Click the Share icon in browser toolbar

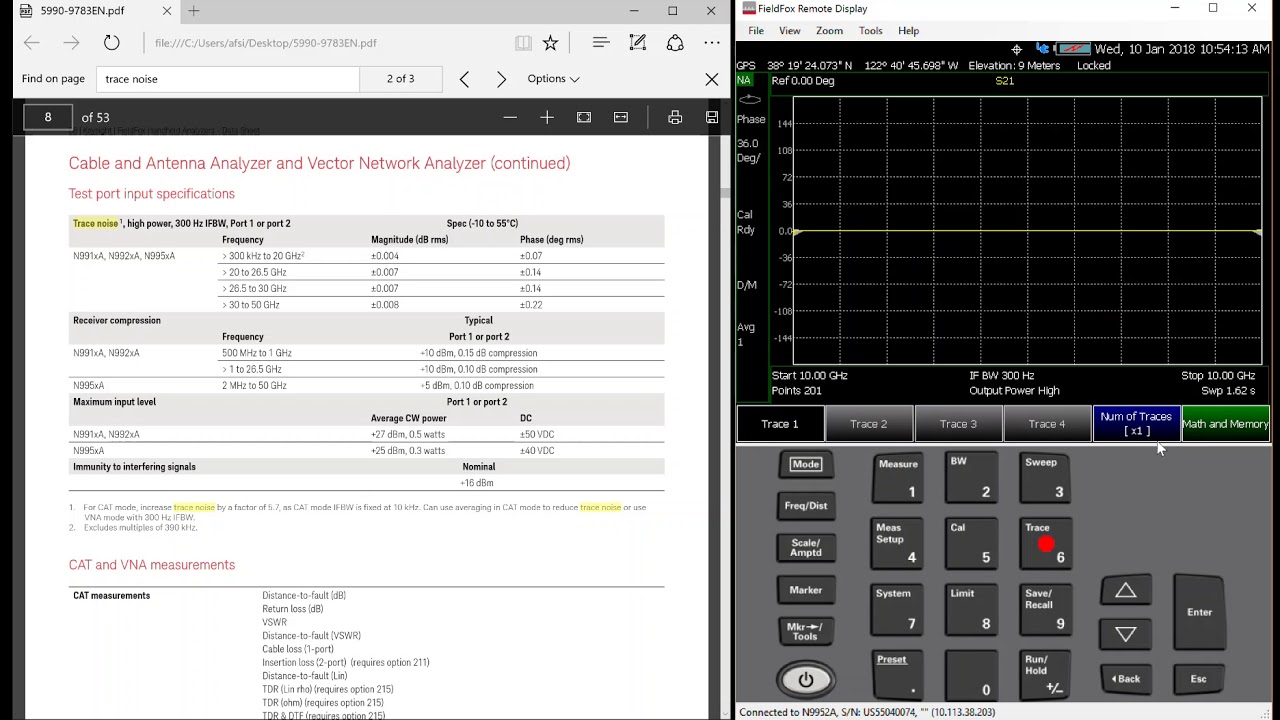[675, 43]
